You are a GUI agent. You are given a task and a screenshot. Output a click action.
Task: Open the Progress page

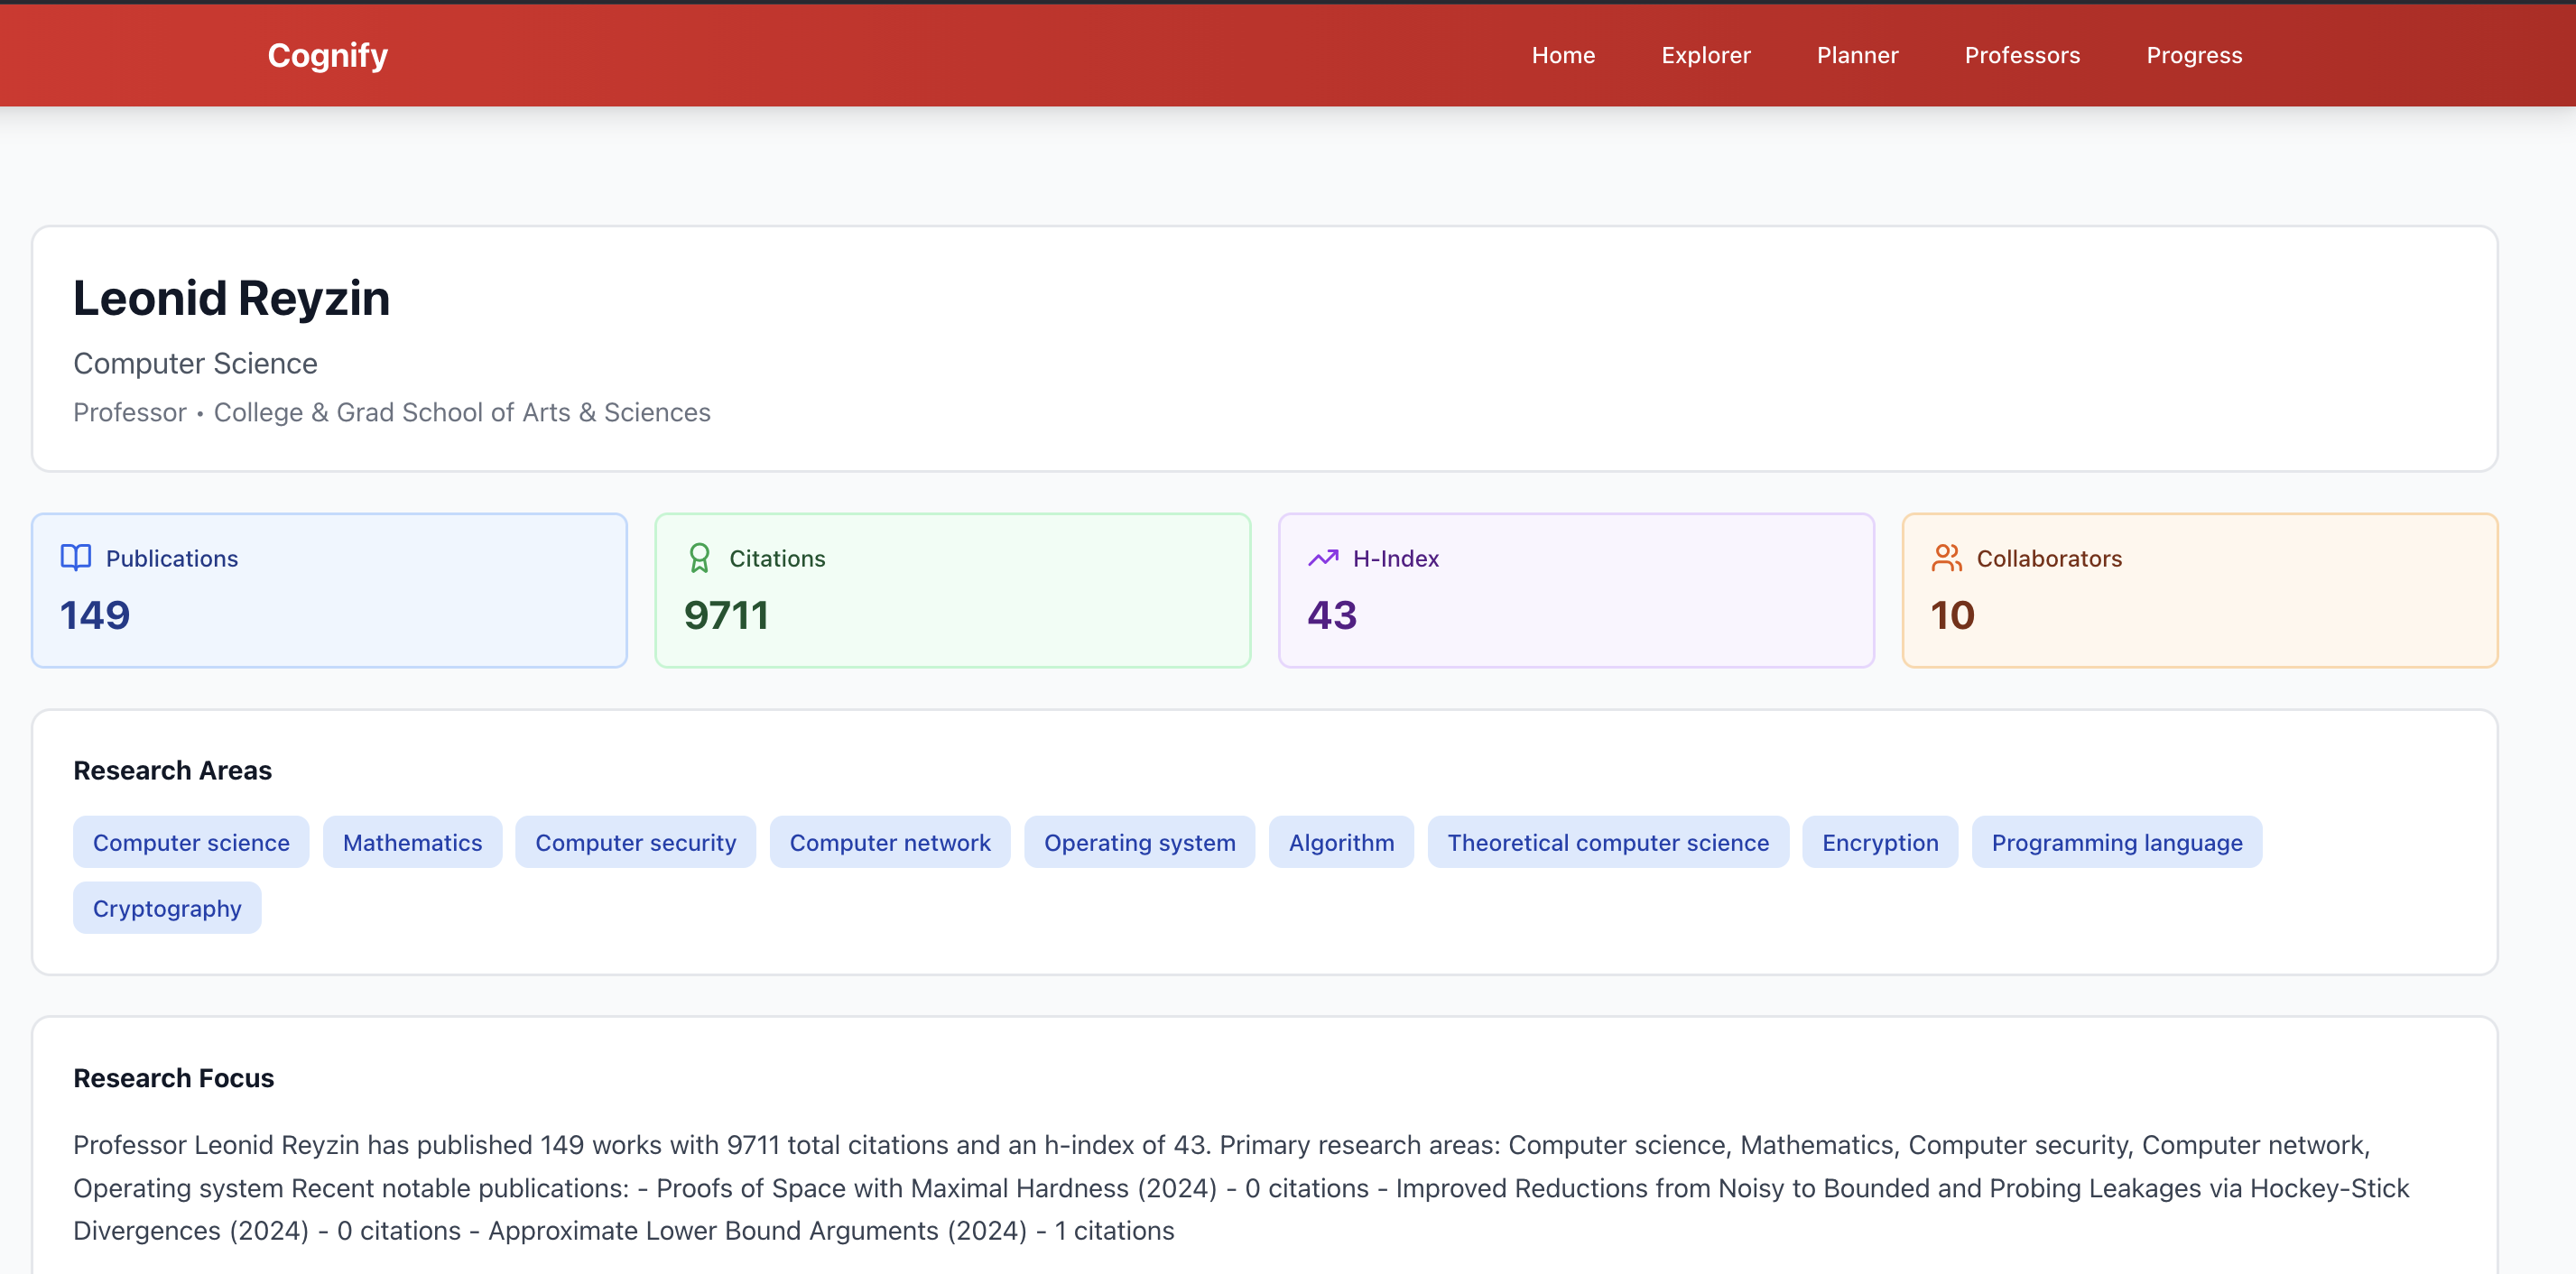[x=2193, y=55]
